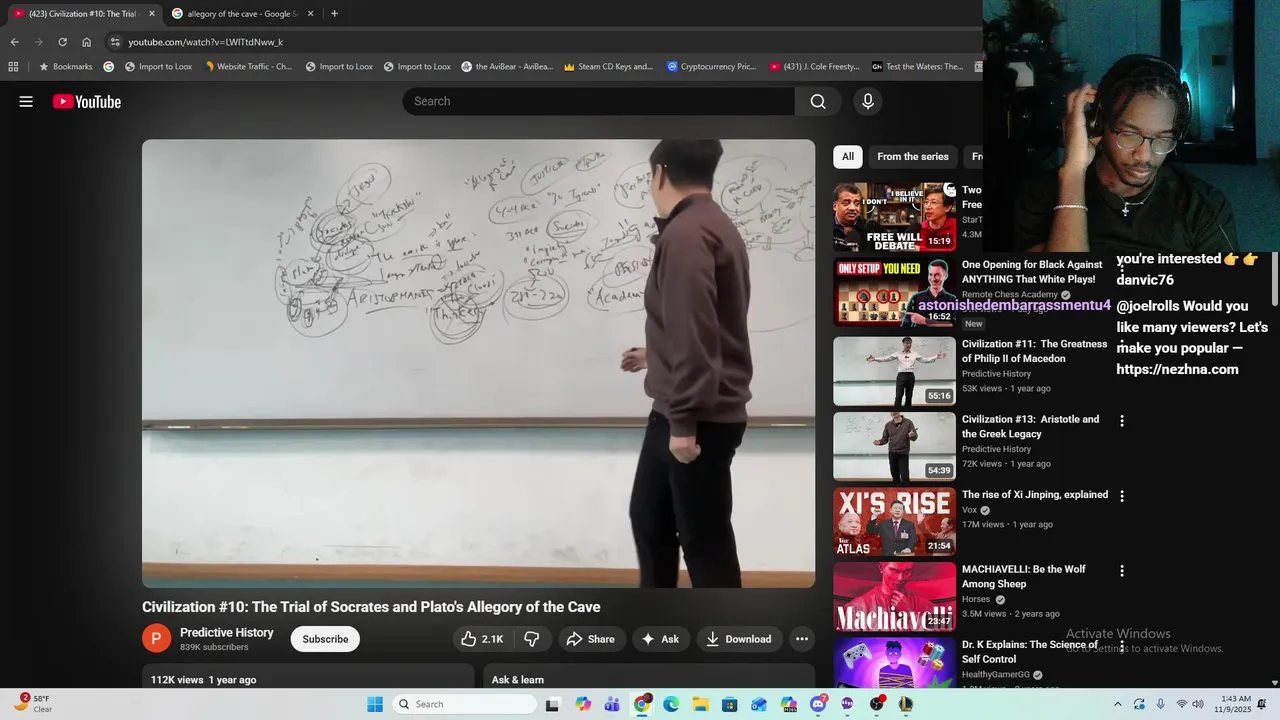Open volume control in system tray
Viewport: 1280px width, 720px height.
click(x=1198, y=704)
